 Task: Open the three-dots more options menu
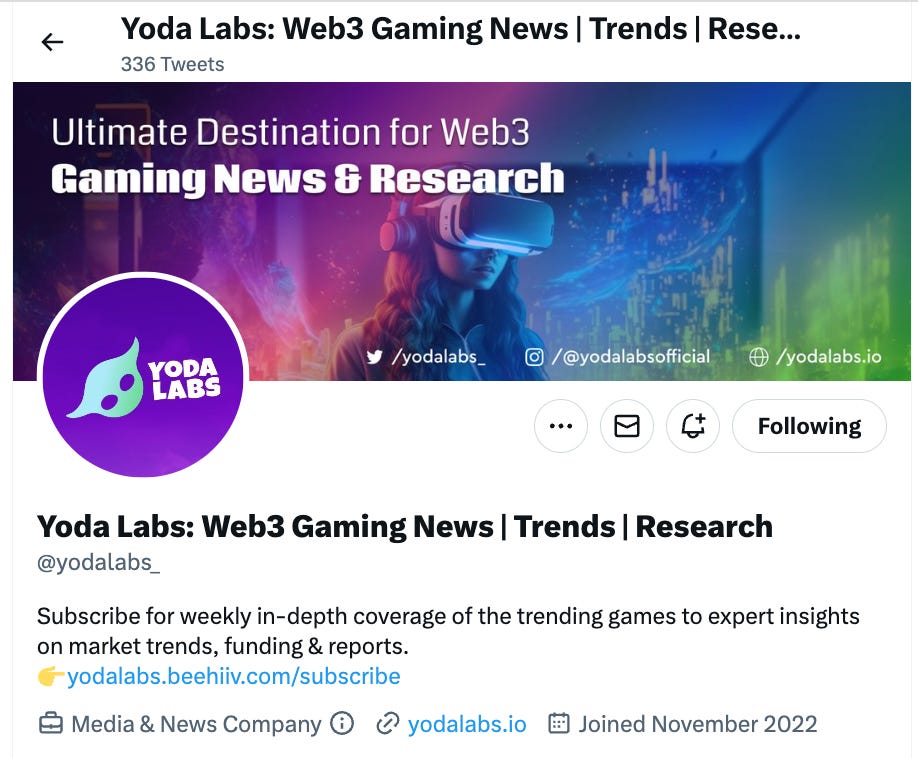click(x=561, y=426)
